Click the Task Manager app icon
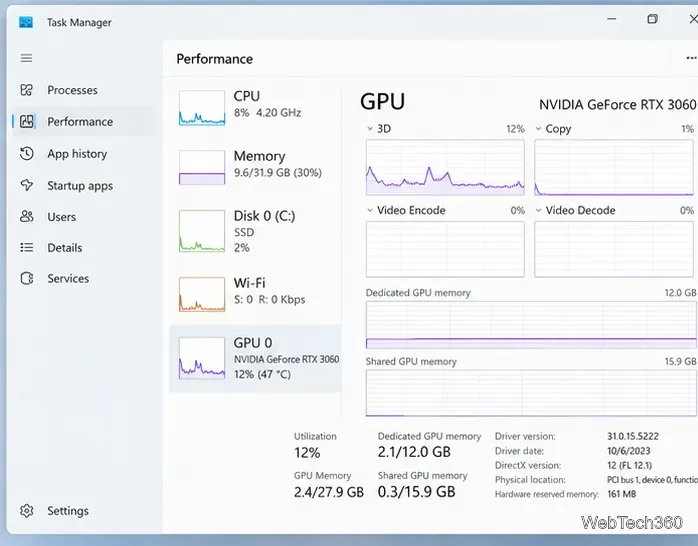698x546 pixels. pyautogui.click(x=26, y=22)
